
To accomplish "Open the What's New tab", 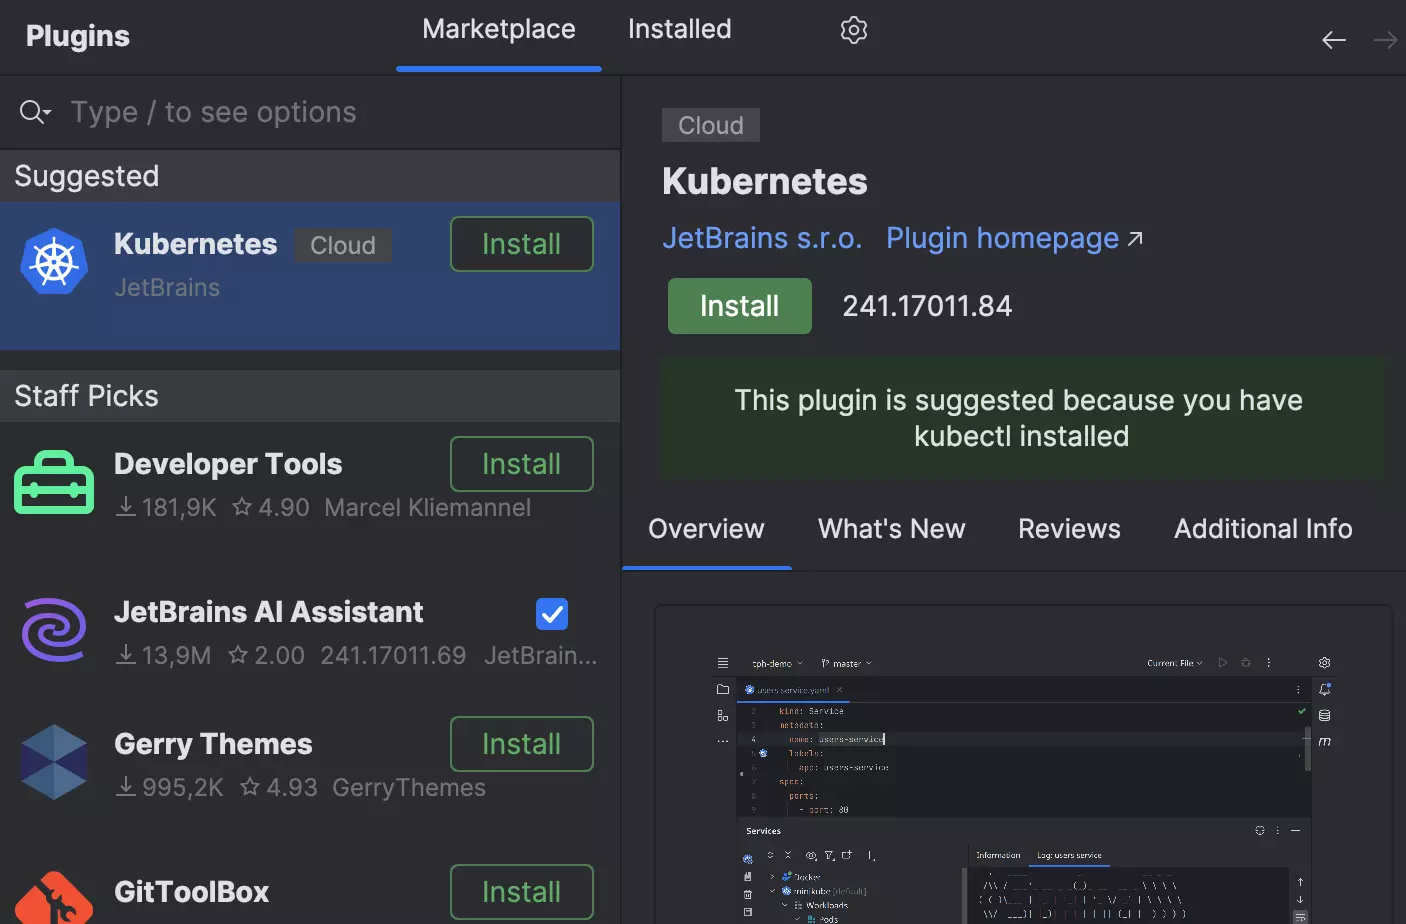I will point(890,528).
